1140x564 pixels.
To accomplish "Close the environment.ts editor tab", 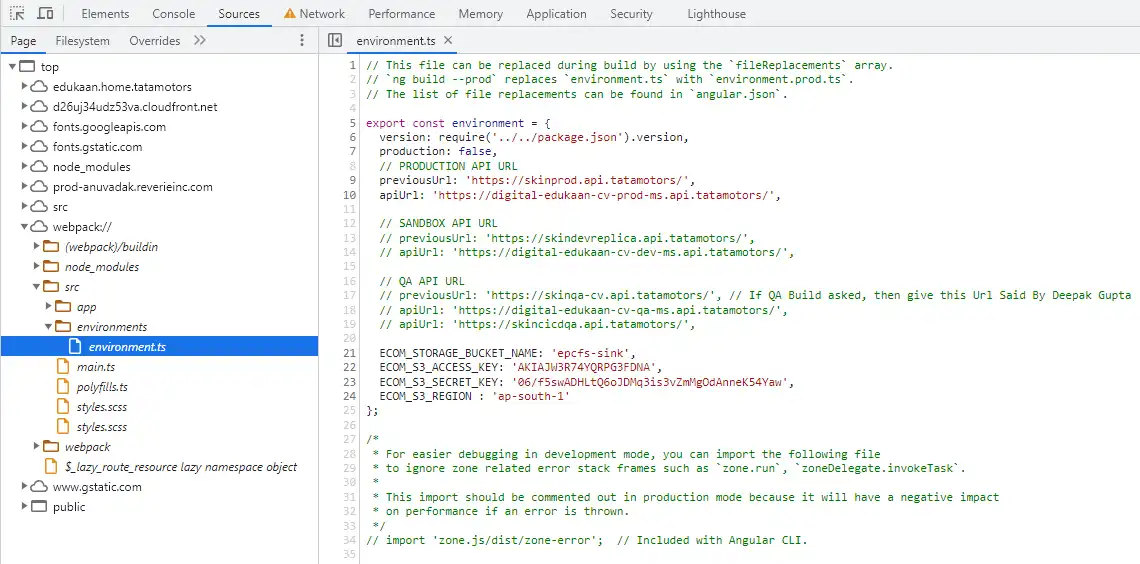I will click(x=448, y=41).
